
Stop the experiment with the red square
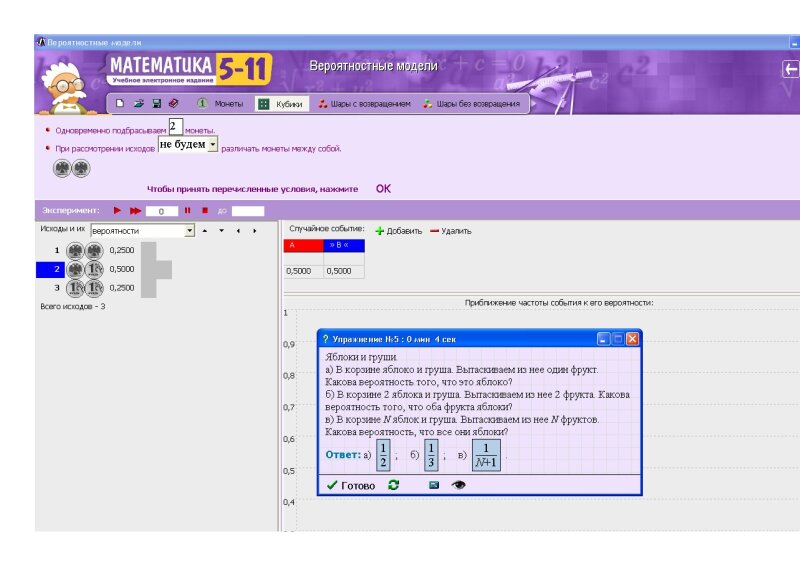pos(204,211)
